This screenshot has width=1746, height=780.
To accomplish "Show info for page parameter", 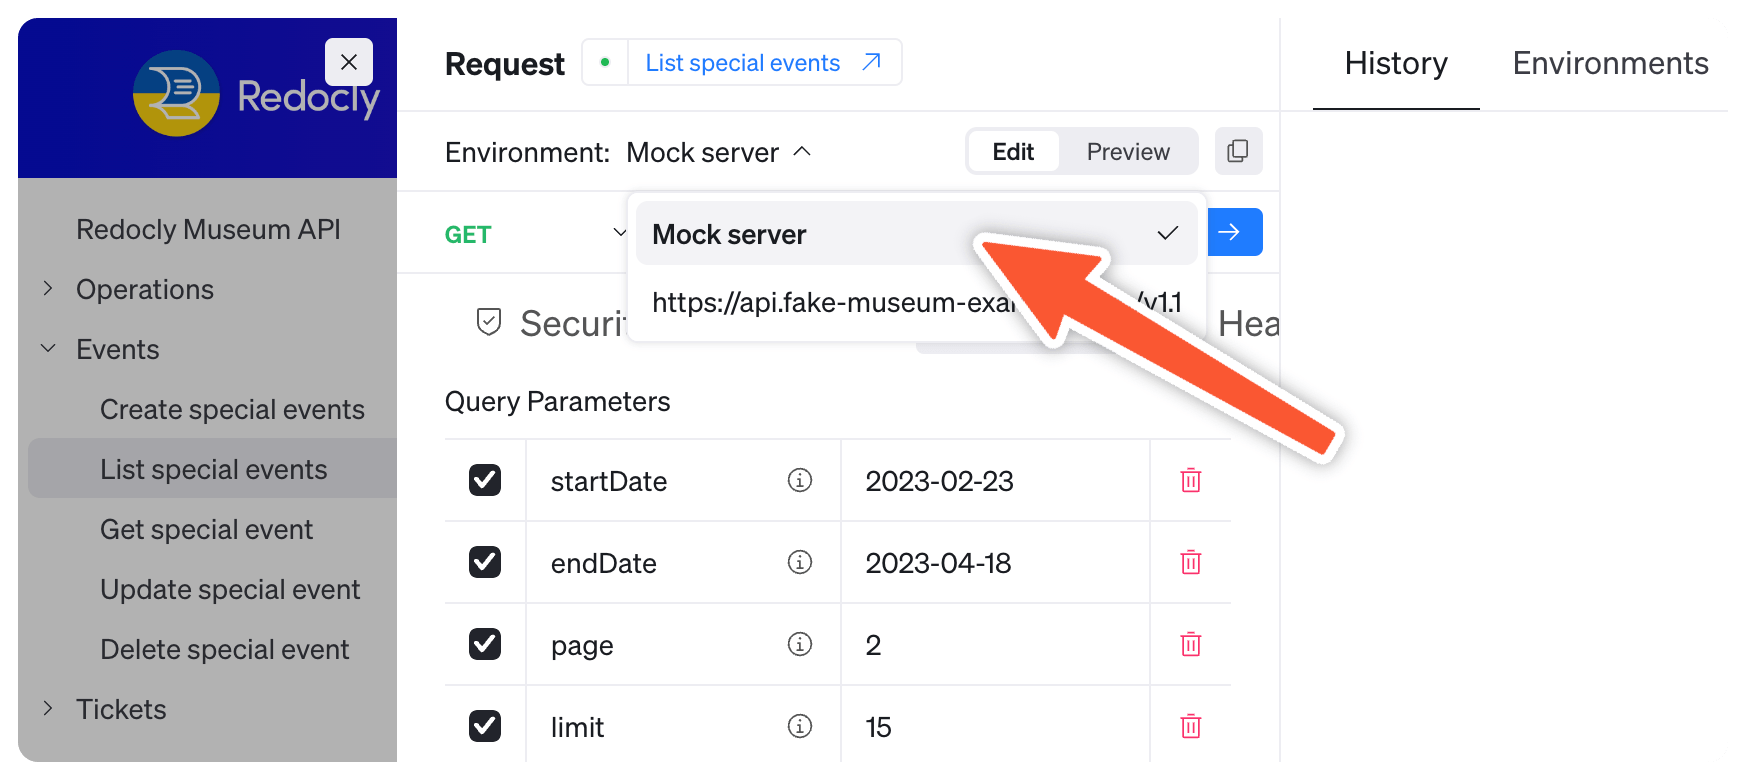I will click(x=800, y=644).
